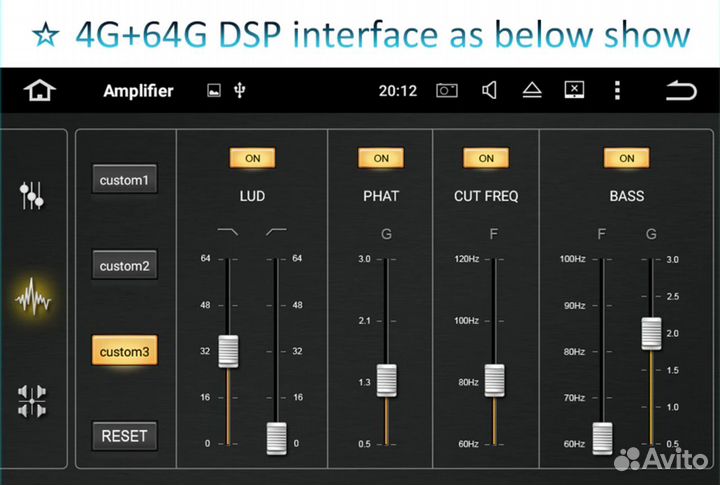This screenshot has width=720, height=485.
Task: Toggle the PHAT ON switch
Action: [380, 158]
